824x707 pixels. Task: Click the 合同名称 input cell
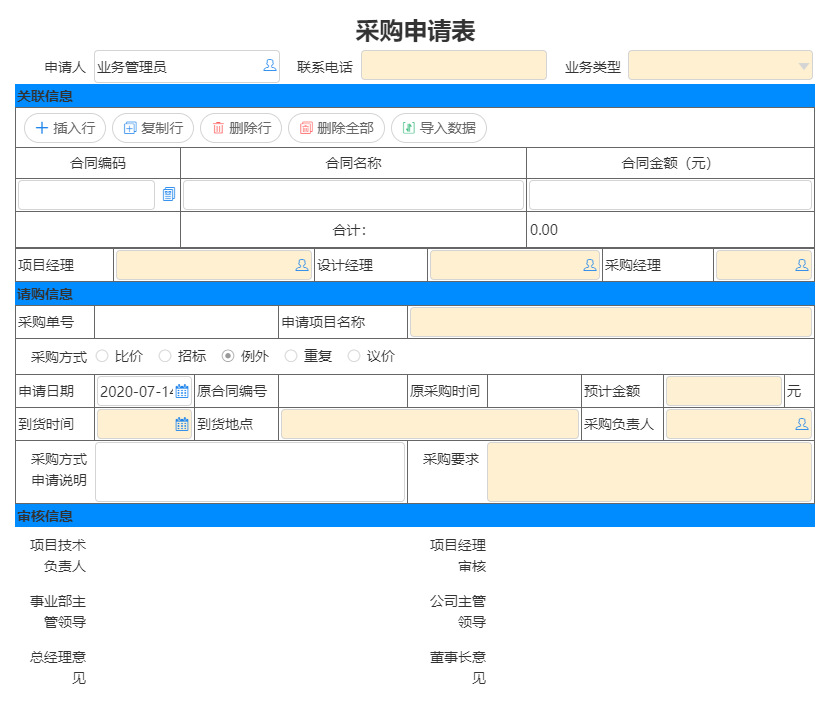point(353,195)
